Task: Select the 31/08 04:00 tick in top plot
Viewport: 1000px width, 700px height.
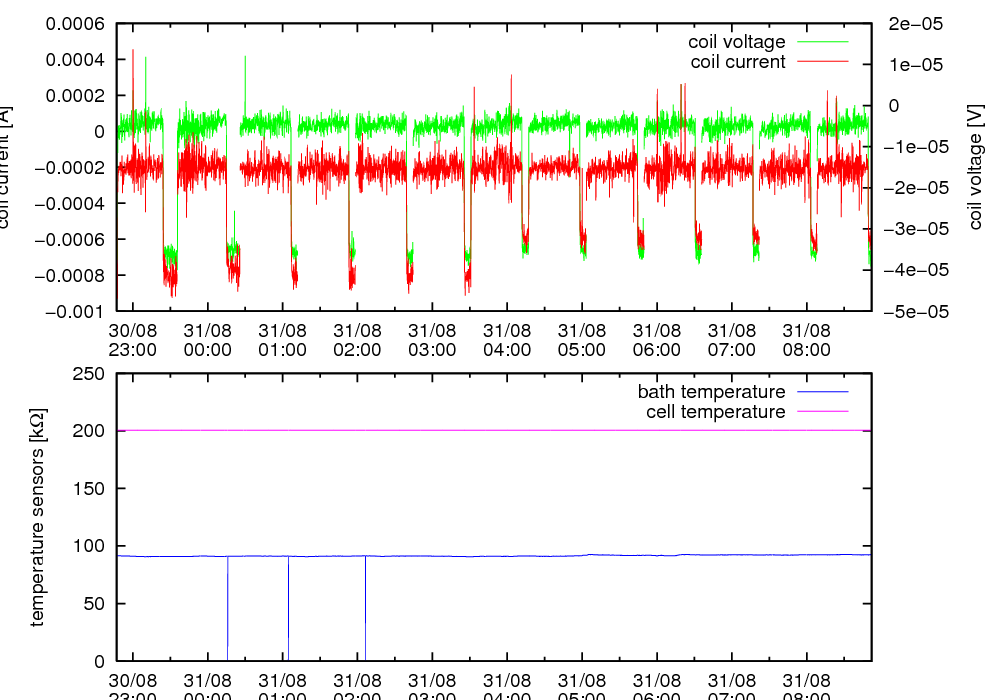Action: pyautogui.click(x=507, y=340)
